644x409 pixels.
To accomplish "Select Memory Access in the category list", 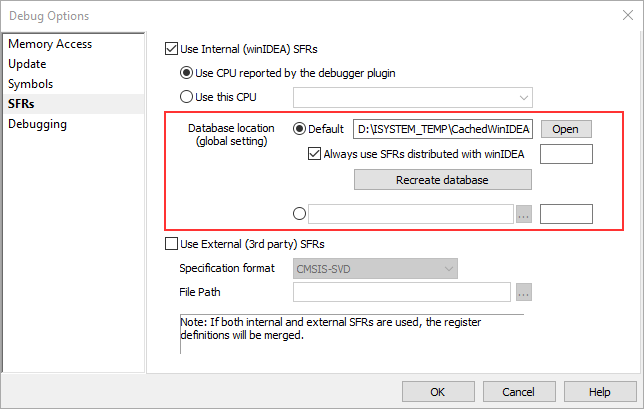I will tap(50, 44).
